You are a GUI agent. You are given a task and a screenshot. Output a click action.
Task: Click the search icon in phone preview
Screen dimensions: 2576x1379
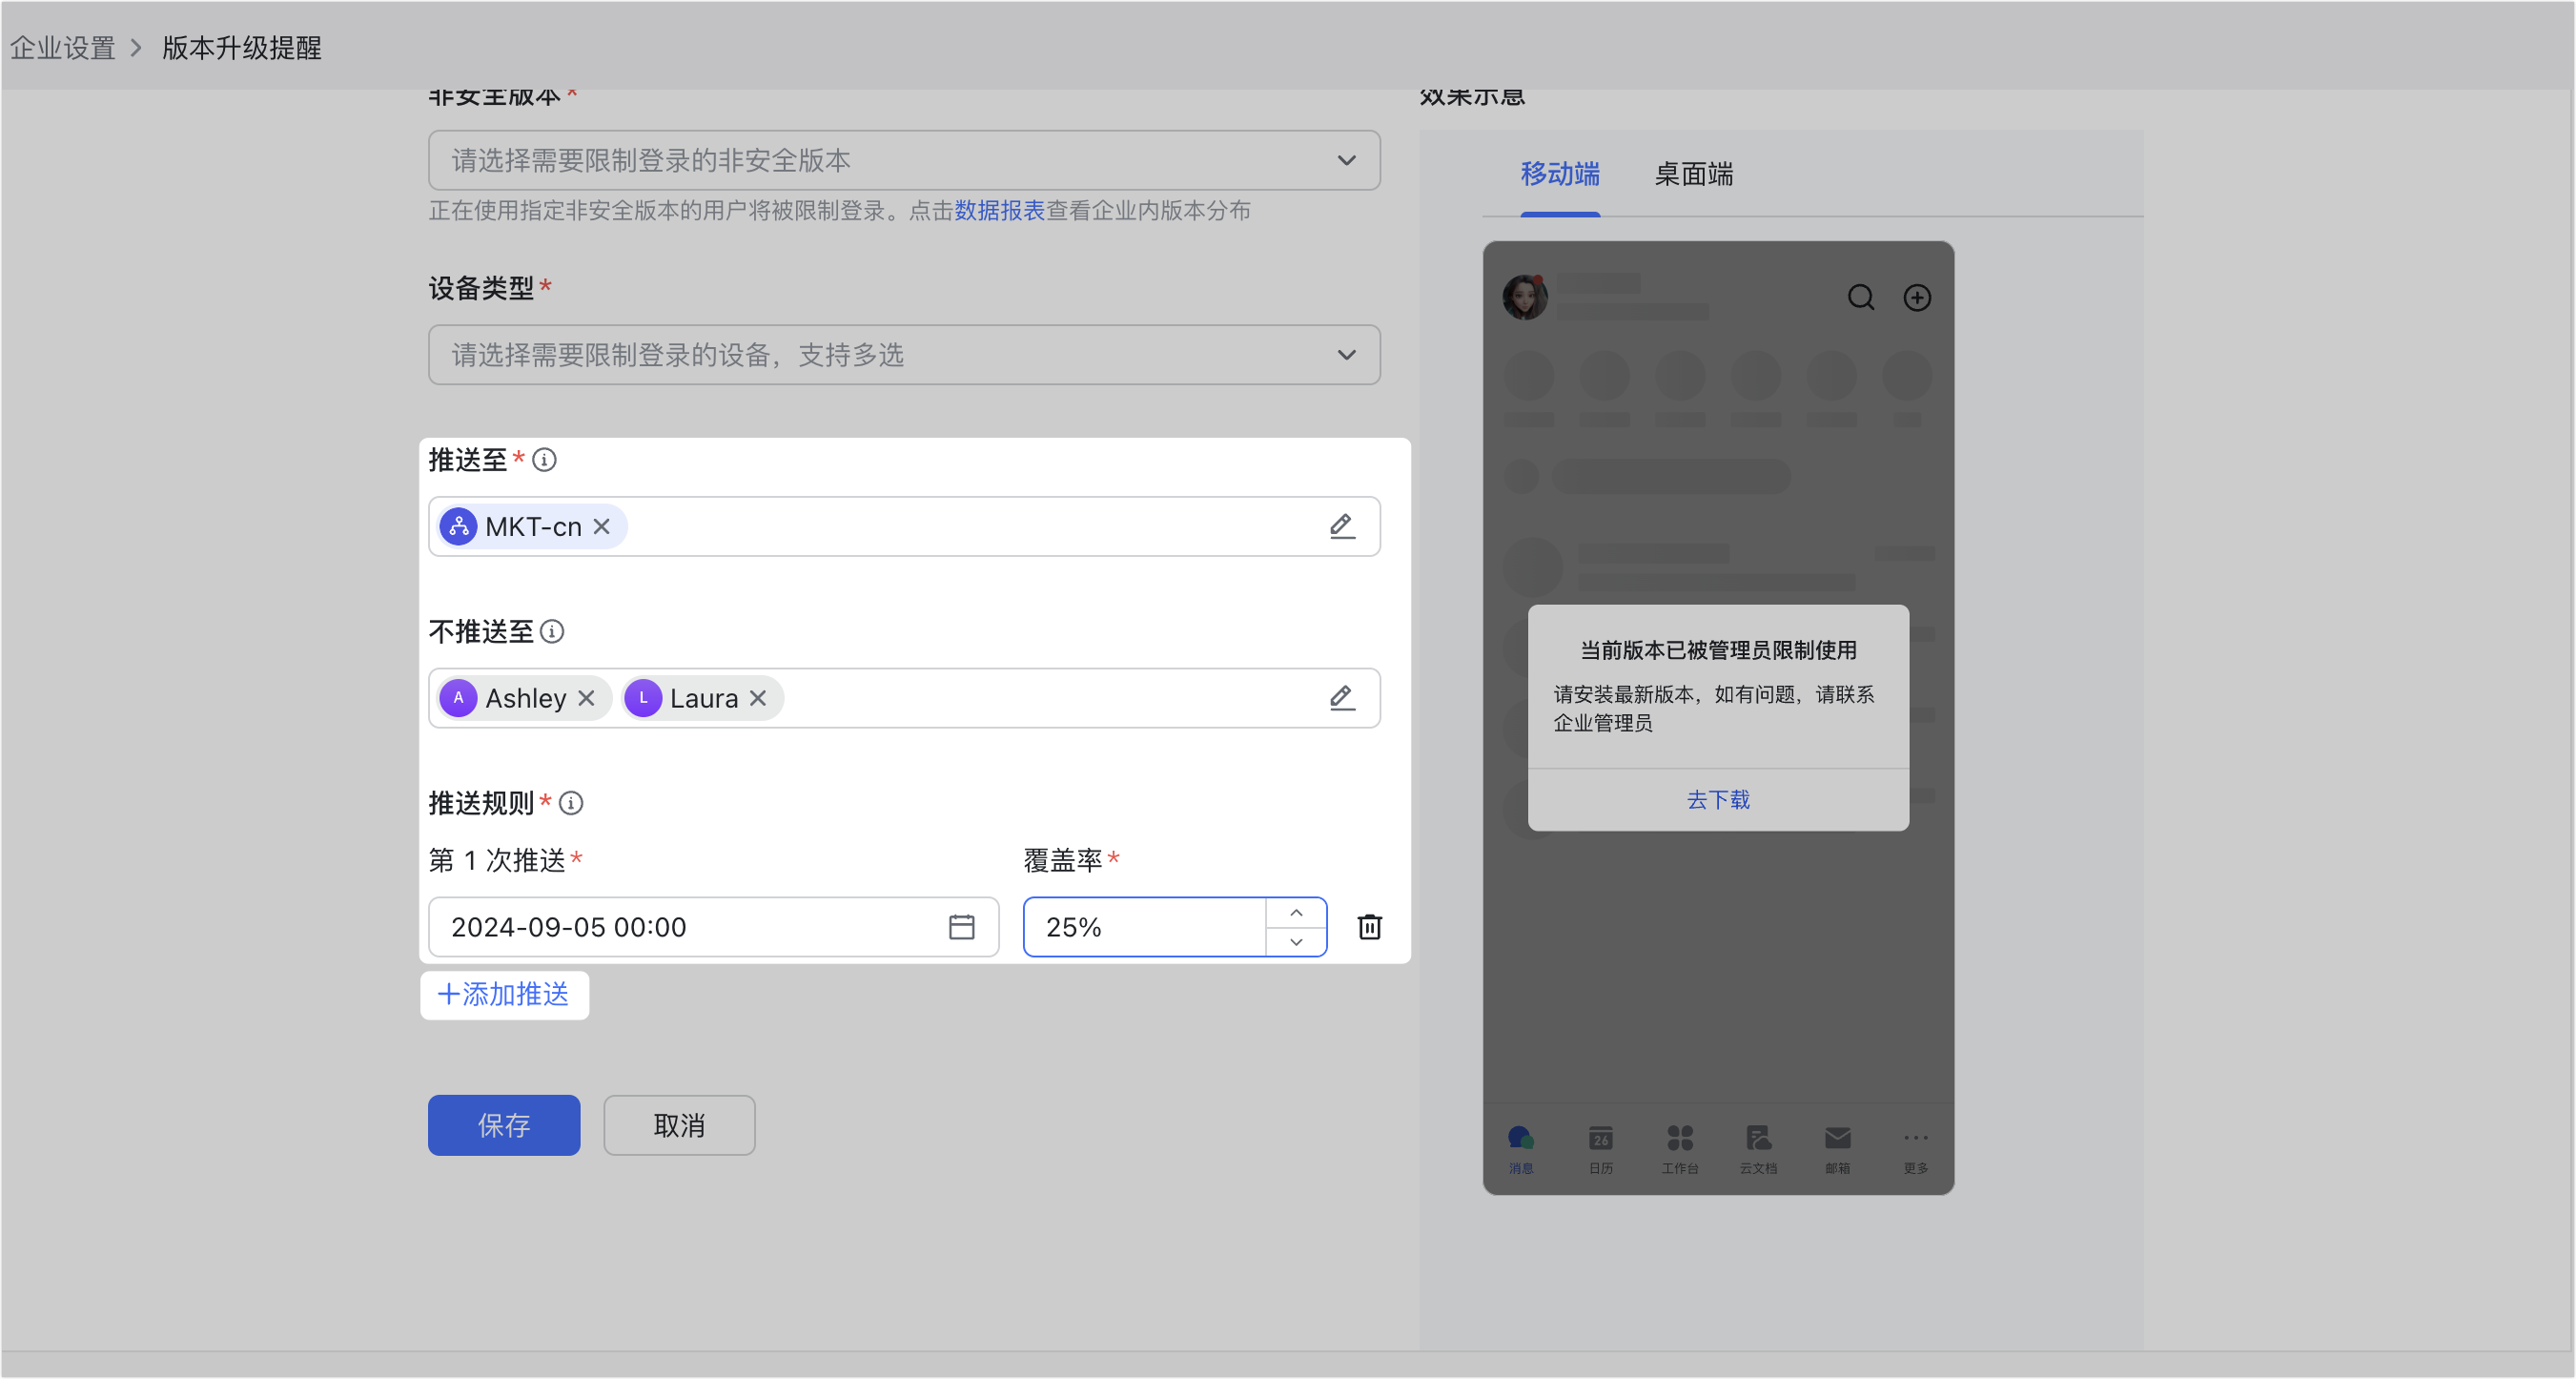[1861, 298]
